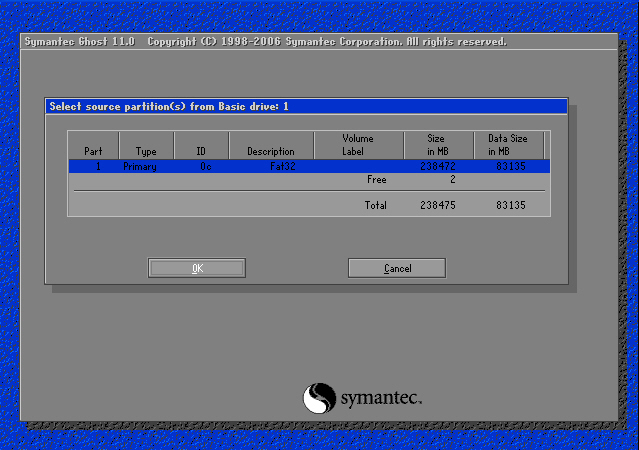
Task: Click the 'Fat32' description cell
Action: [283, 166]
